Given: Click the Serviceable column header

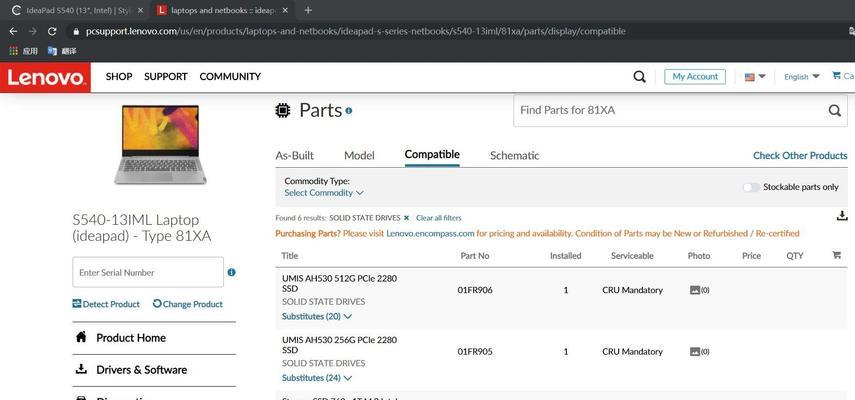Looking at the screenshot, I should (632, 256).
